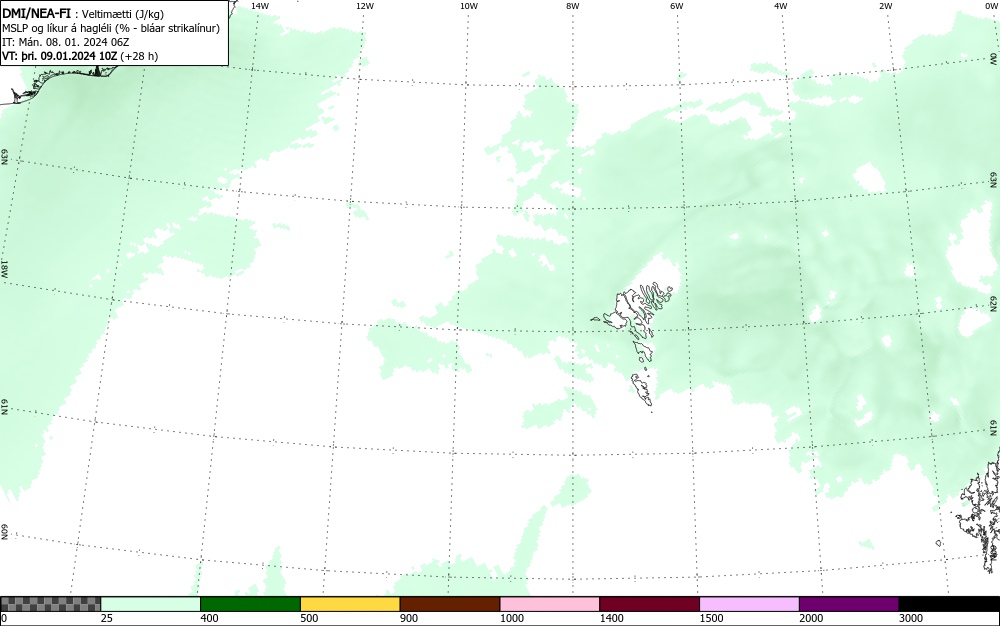Click the purple 2000–3000 legend swatch
Screen dimensions: 1000x626
[x=849, y=604]
